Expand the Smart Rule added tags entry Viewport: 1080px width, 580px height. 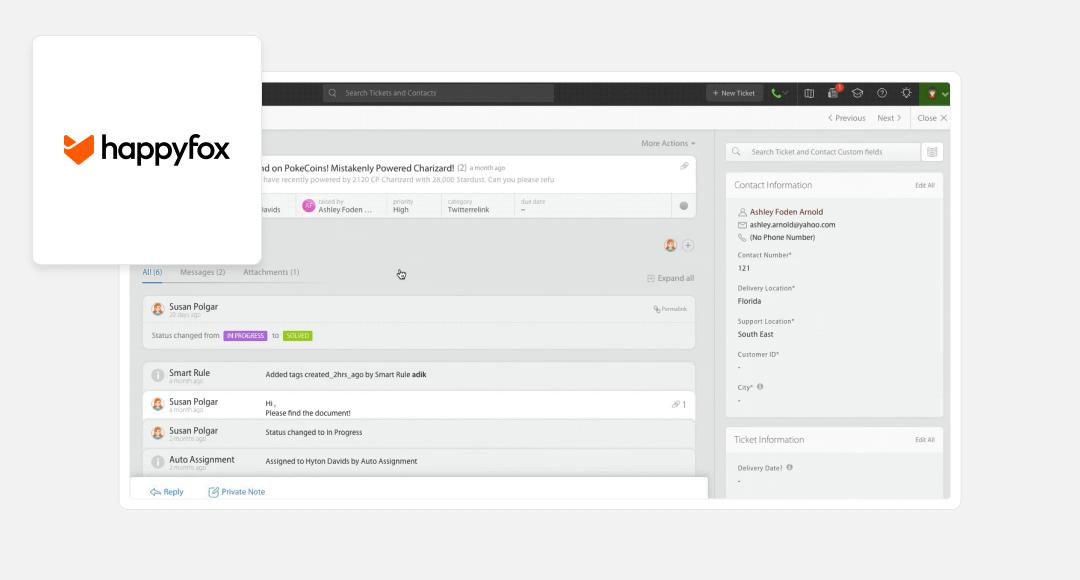(419, 375)
